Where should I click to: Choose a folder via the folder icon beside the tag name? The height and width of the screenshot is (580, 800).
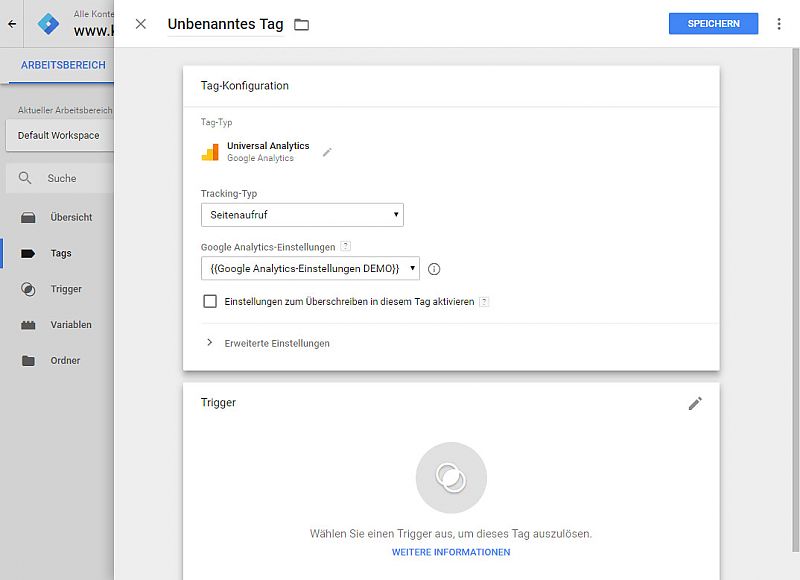pyautogui.click(x=302, y=24)
